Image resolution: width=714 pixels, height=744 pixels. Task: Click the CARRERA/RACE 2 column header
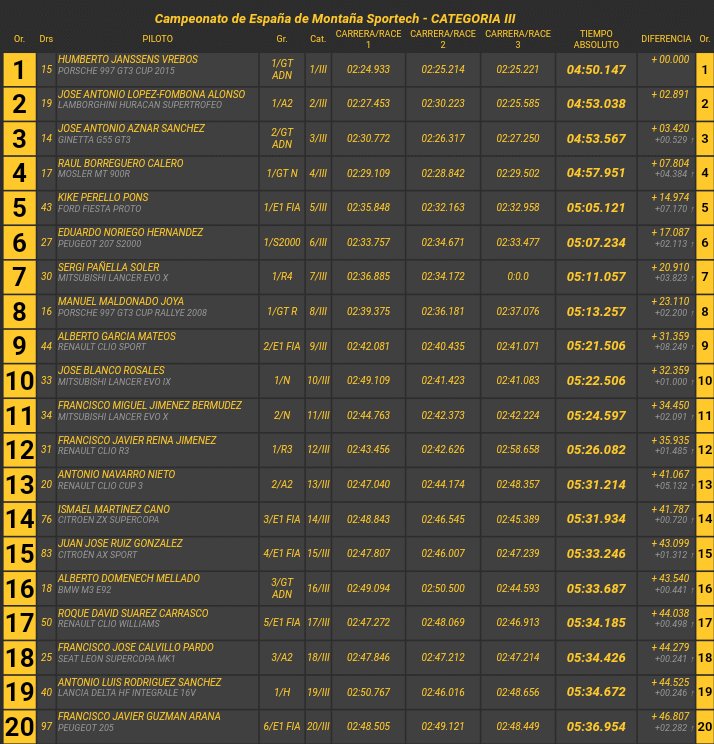[443, 39]
